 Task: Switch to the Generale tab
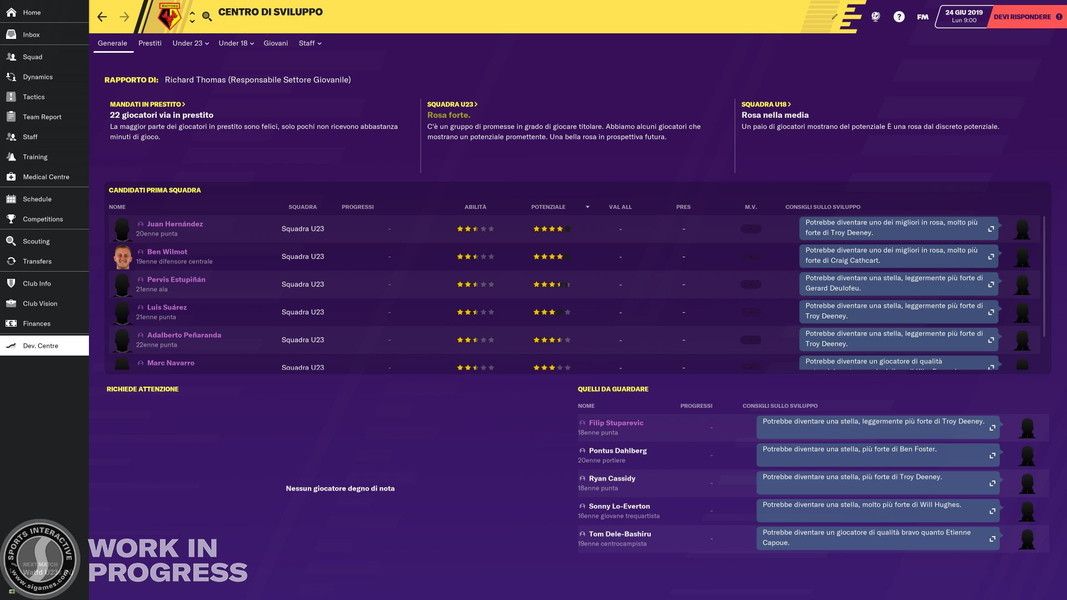[112, 43]
